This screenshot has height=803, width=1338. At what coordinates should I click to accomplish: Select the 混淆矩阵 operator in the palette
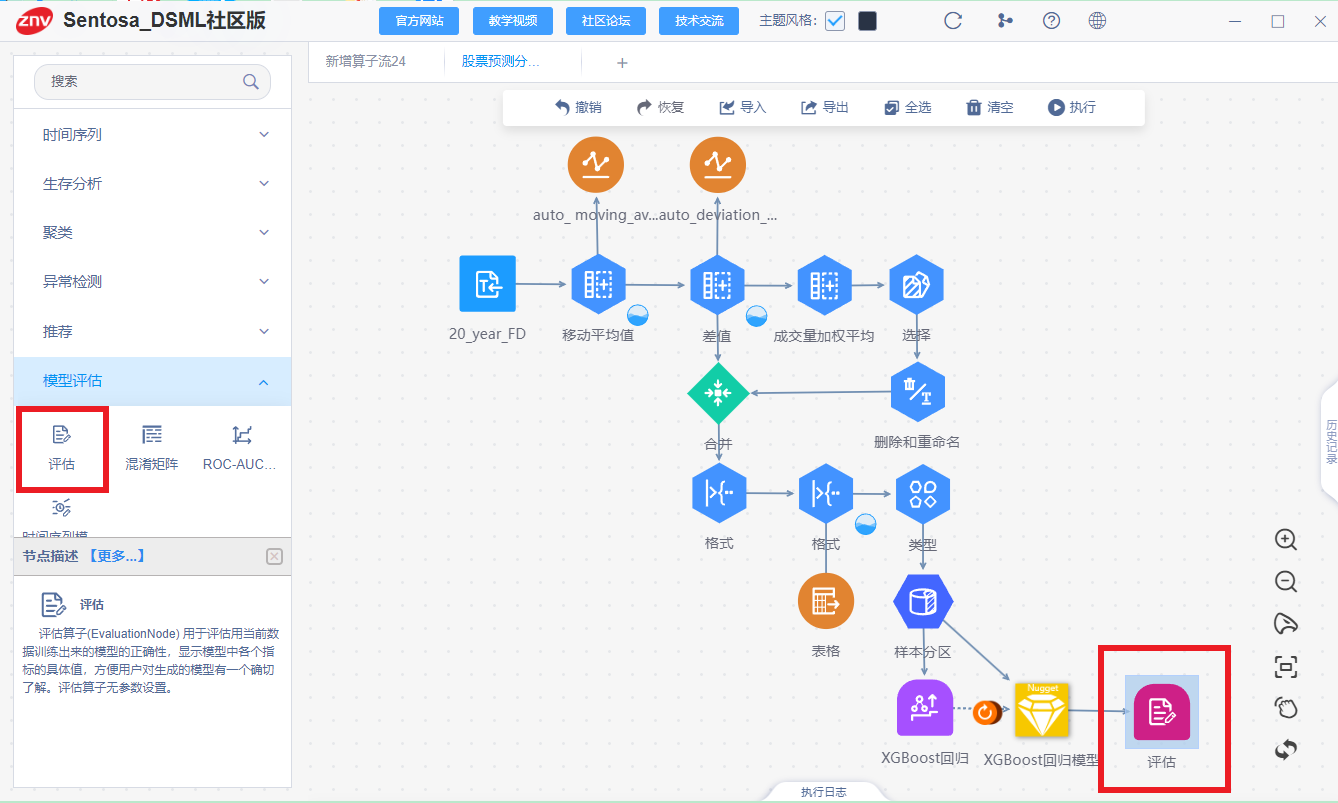[152, 447]
